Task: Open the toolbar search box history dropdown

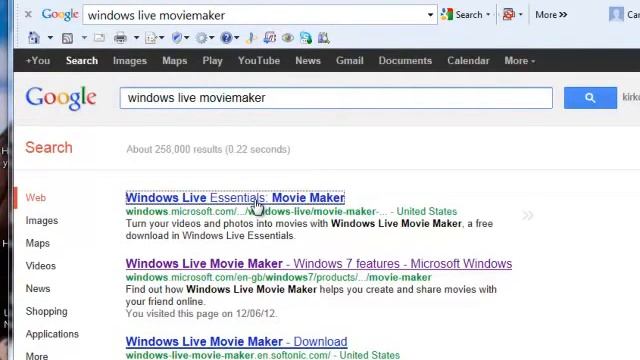Action: click(x=430, y=15)
